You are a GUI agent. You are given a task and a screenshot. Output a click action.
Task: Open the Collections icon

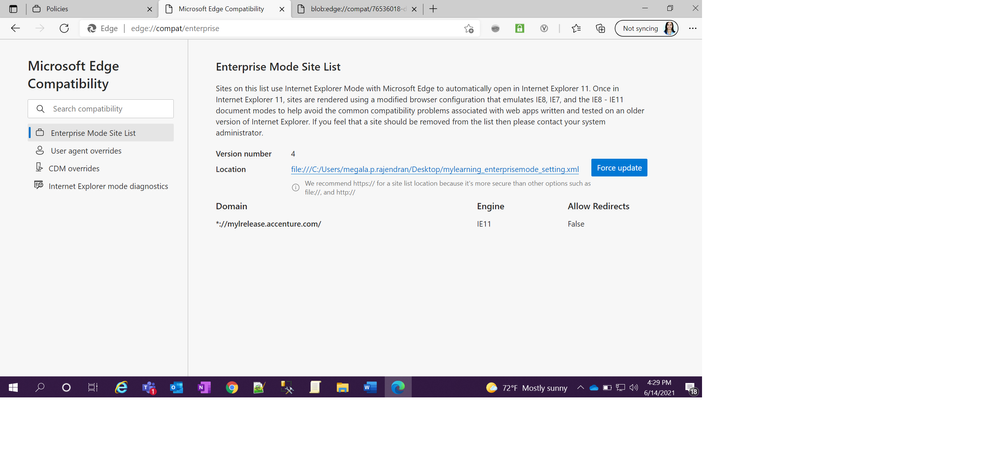coord(600,29)
